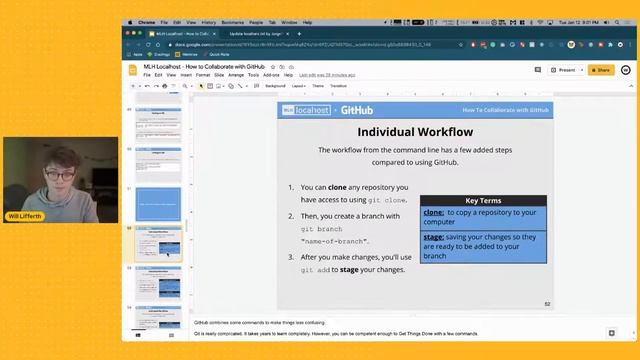Open the Insert menu
The height and width of the screenshot is (360, 640).
point(186,75)
